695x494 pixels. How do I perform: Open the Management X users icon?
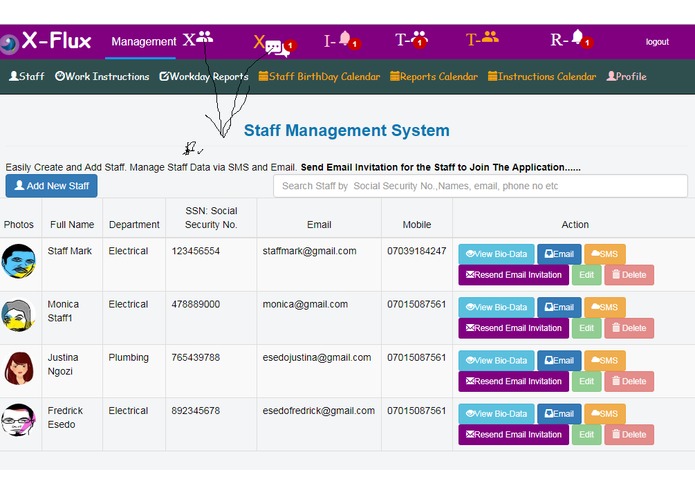click(198, 39)
